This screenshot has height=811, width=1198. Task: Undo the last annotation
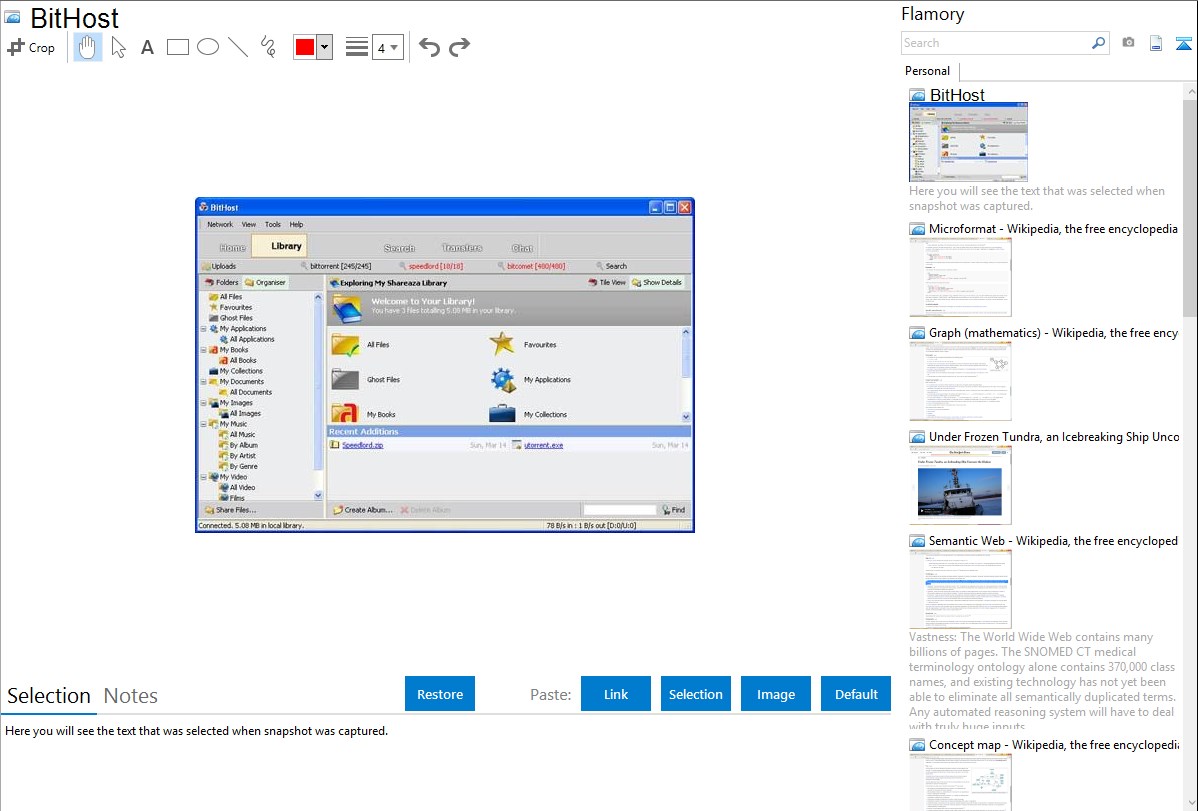429,47
